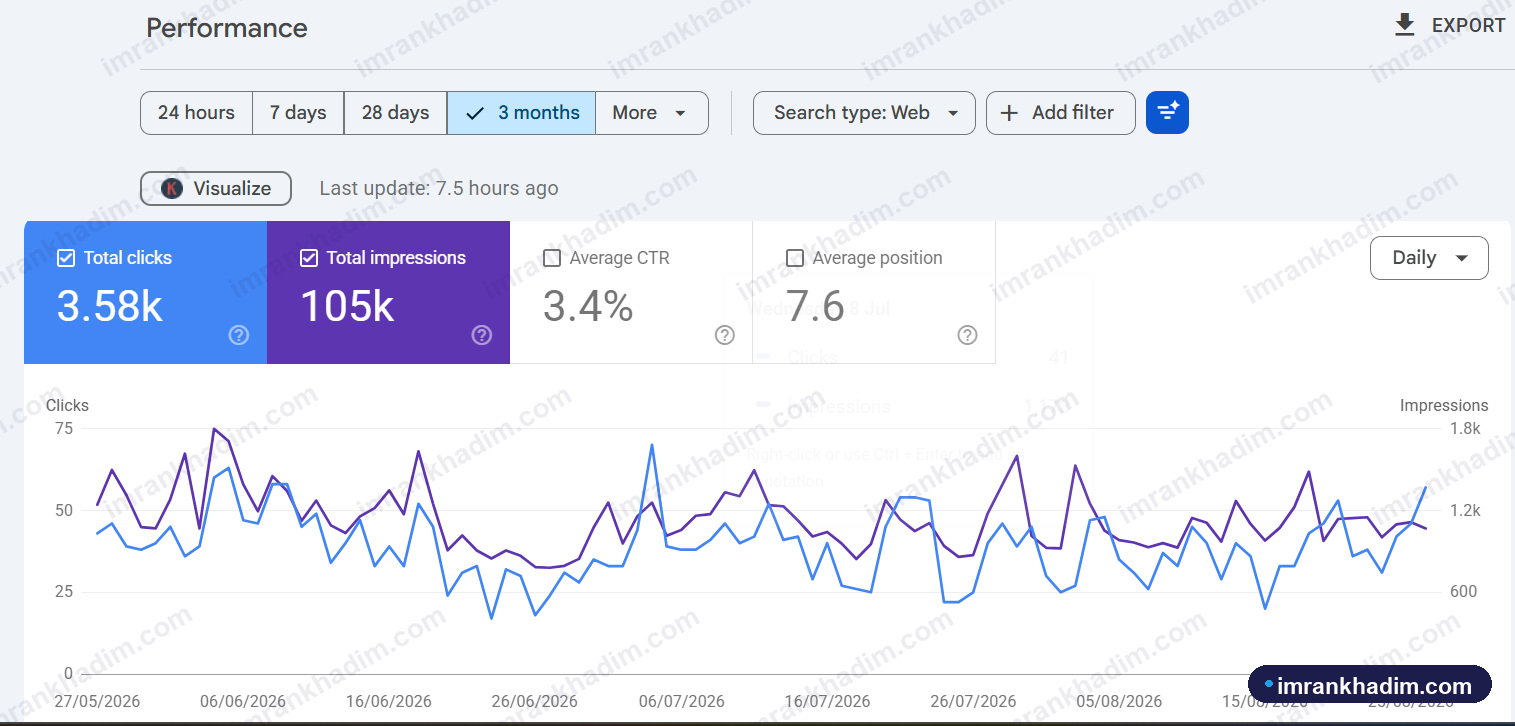
Task: Select the 24 hours date range
Action: coord(196,113)
